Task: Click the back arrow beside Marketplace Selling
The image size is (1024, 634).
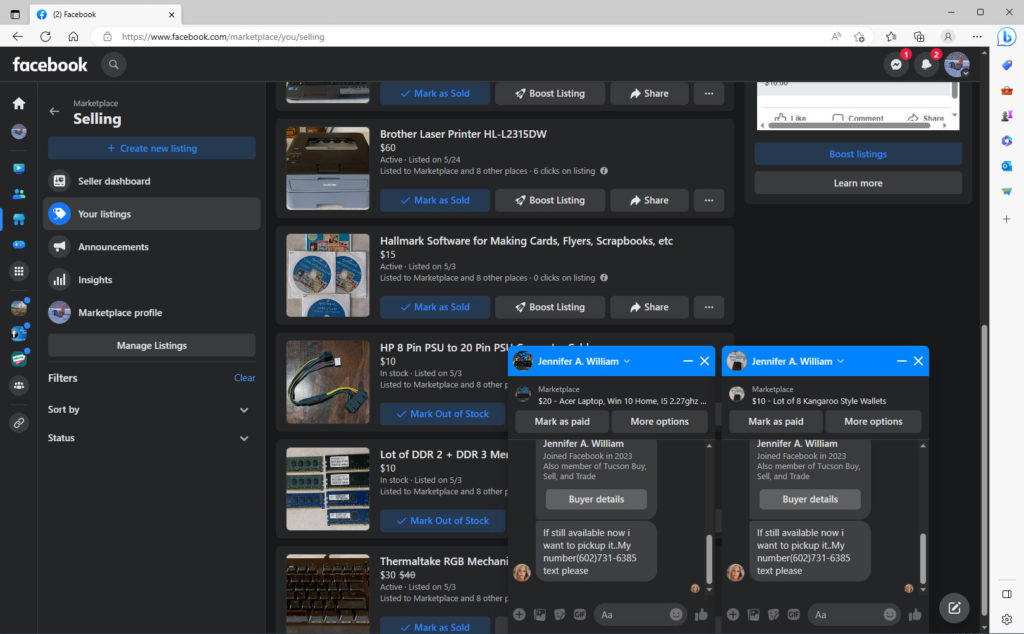Action: pyautogui.click(x=55, y=111)
